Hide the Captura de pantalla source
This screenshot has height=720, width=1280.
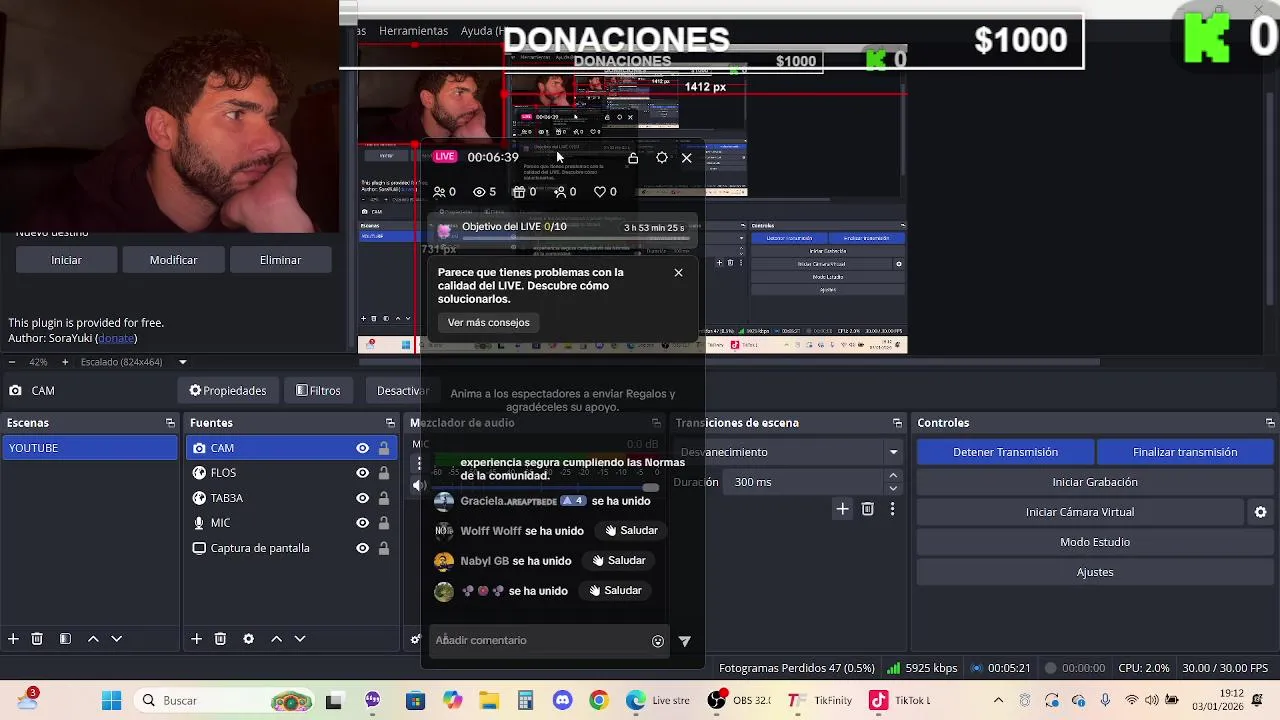pos(362,548)
